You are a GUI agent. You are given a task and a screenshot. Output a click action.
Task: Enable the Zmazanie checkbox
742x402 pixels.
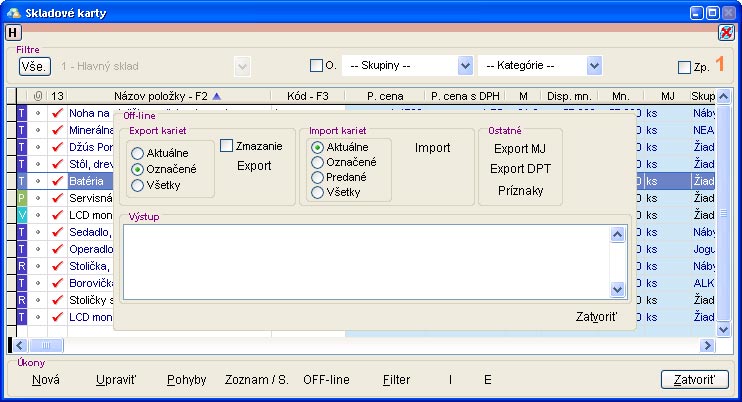tap(227, 146)
